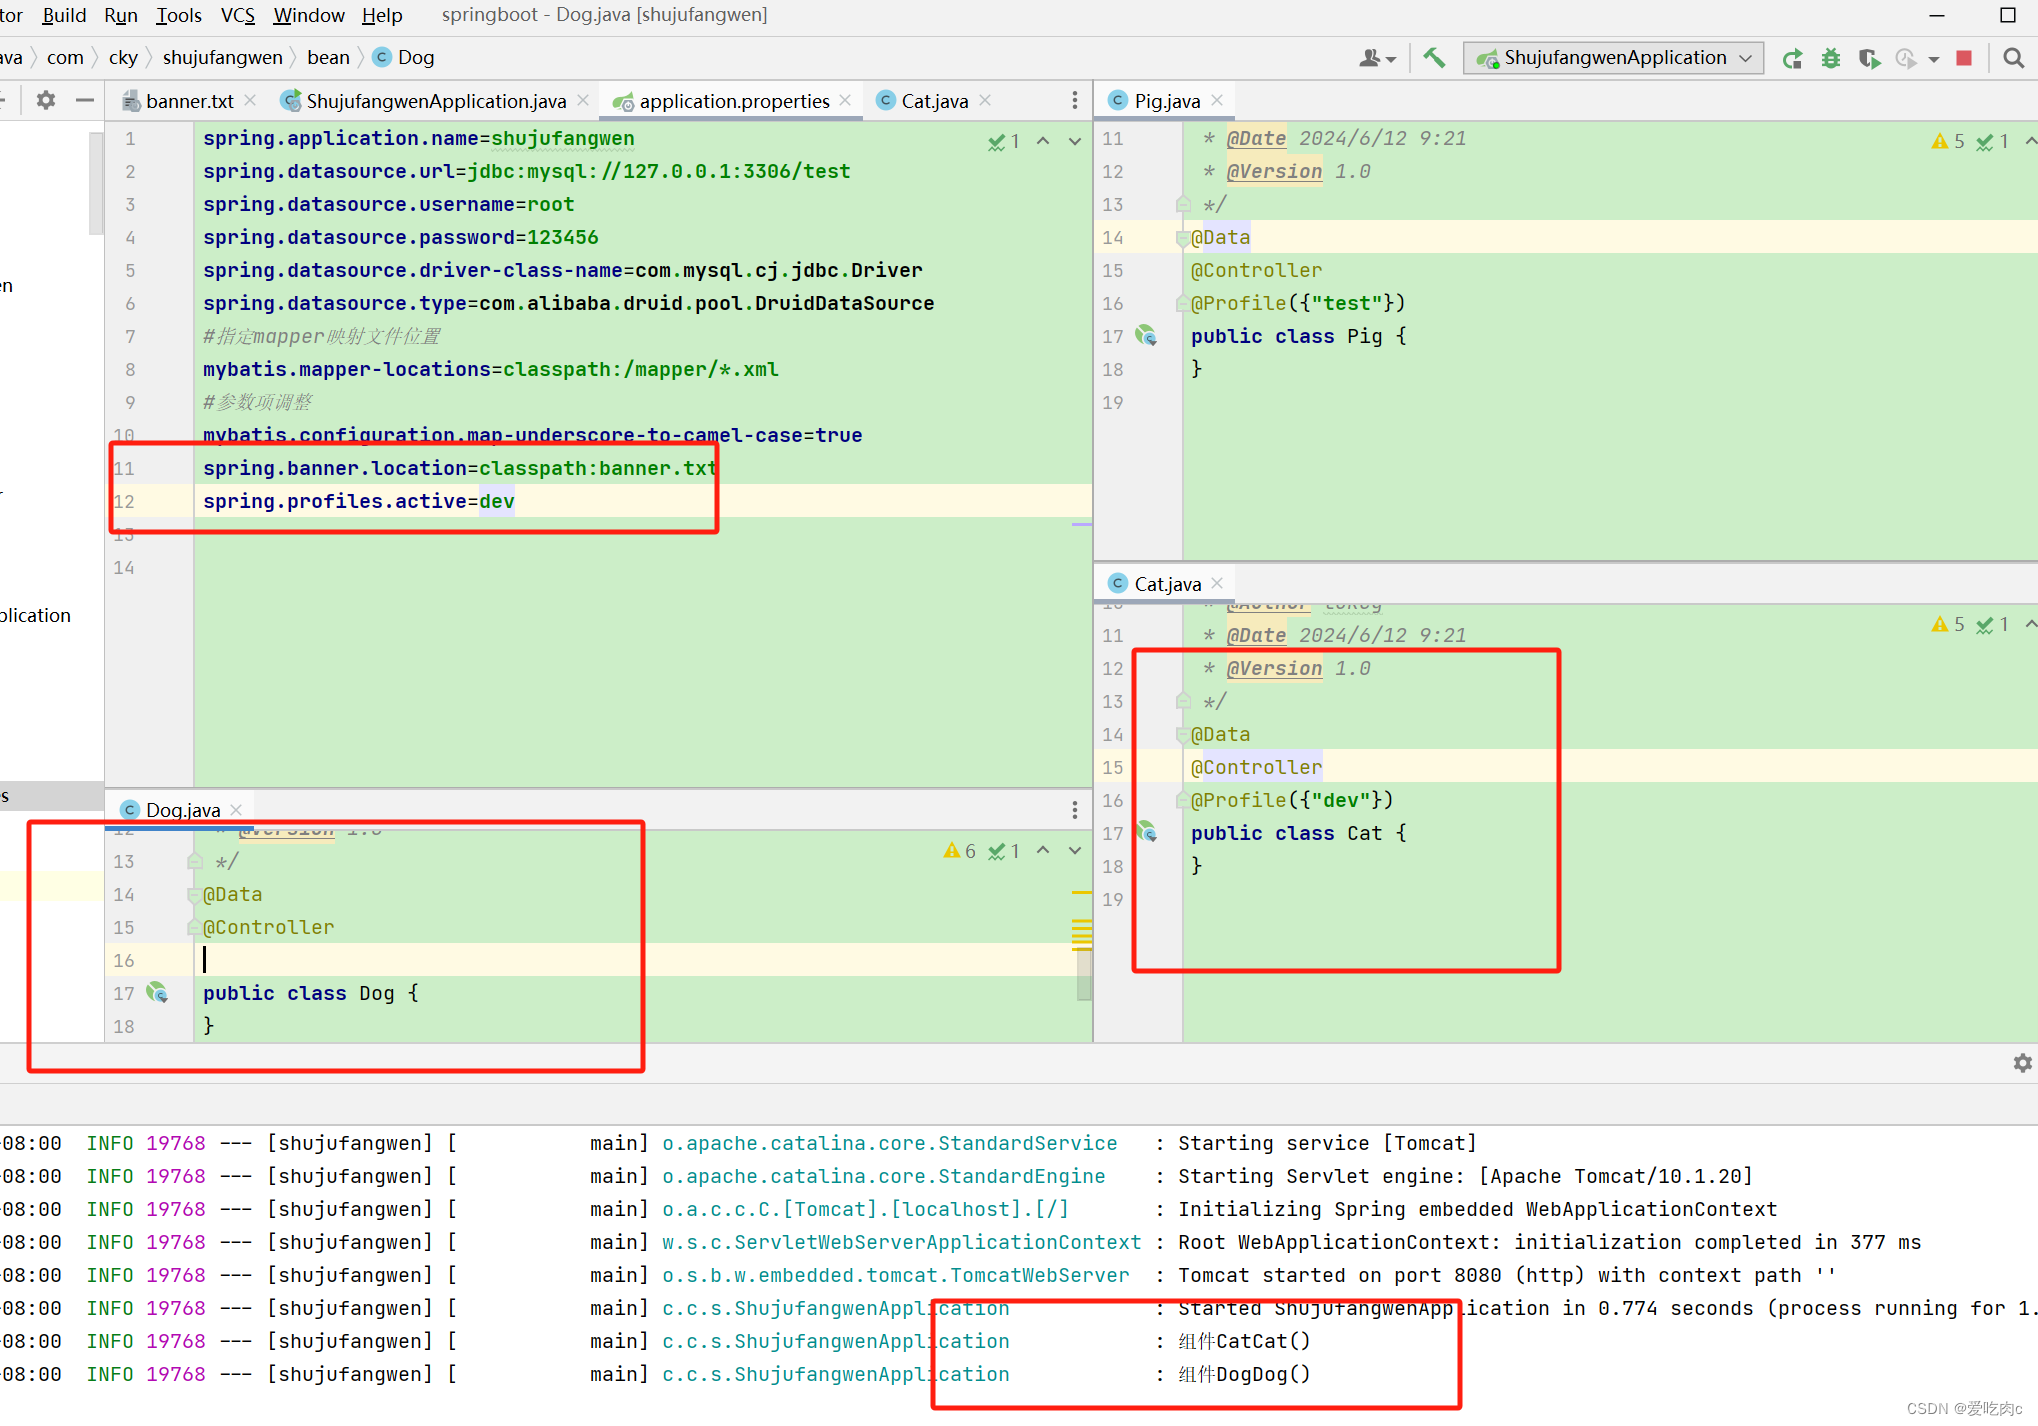Open the Build menu
This screenshot has height=1426, width=2038.
[x=64, y=15]
